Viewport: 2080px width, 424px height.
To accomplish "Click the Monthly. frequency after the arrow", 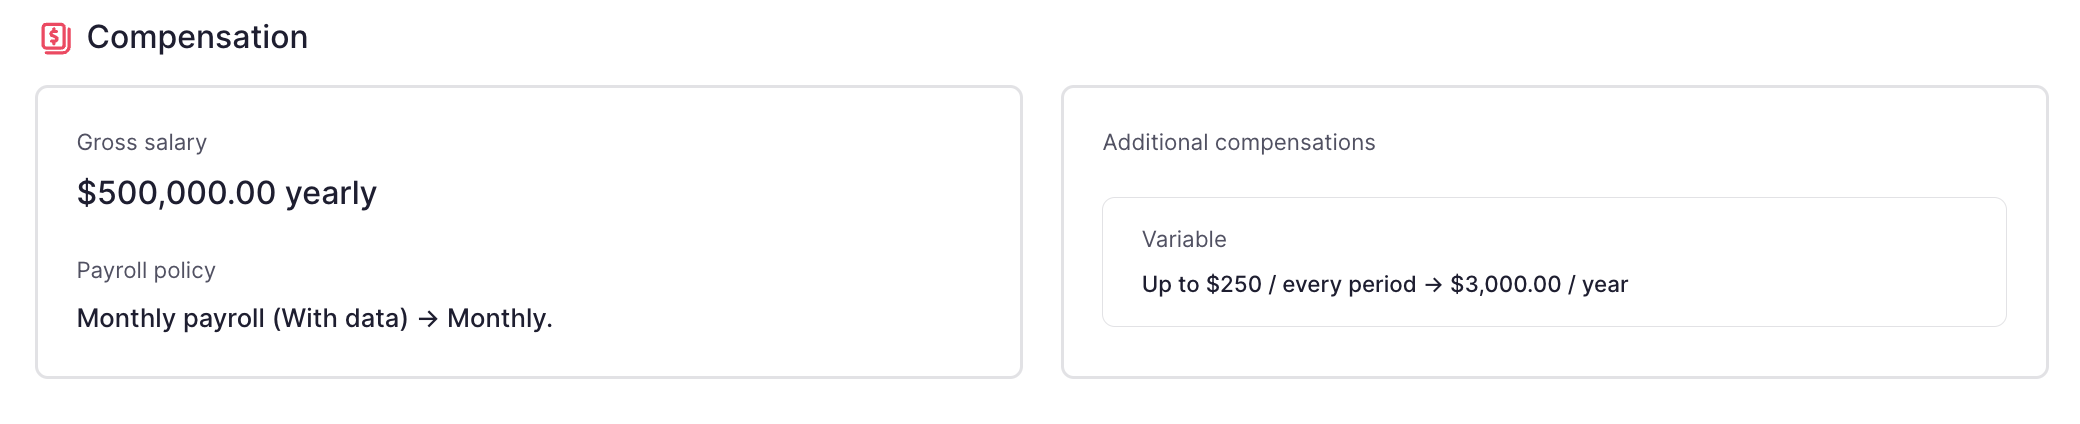I will pyautogui.click(x=500, y=319).
